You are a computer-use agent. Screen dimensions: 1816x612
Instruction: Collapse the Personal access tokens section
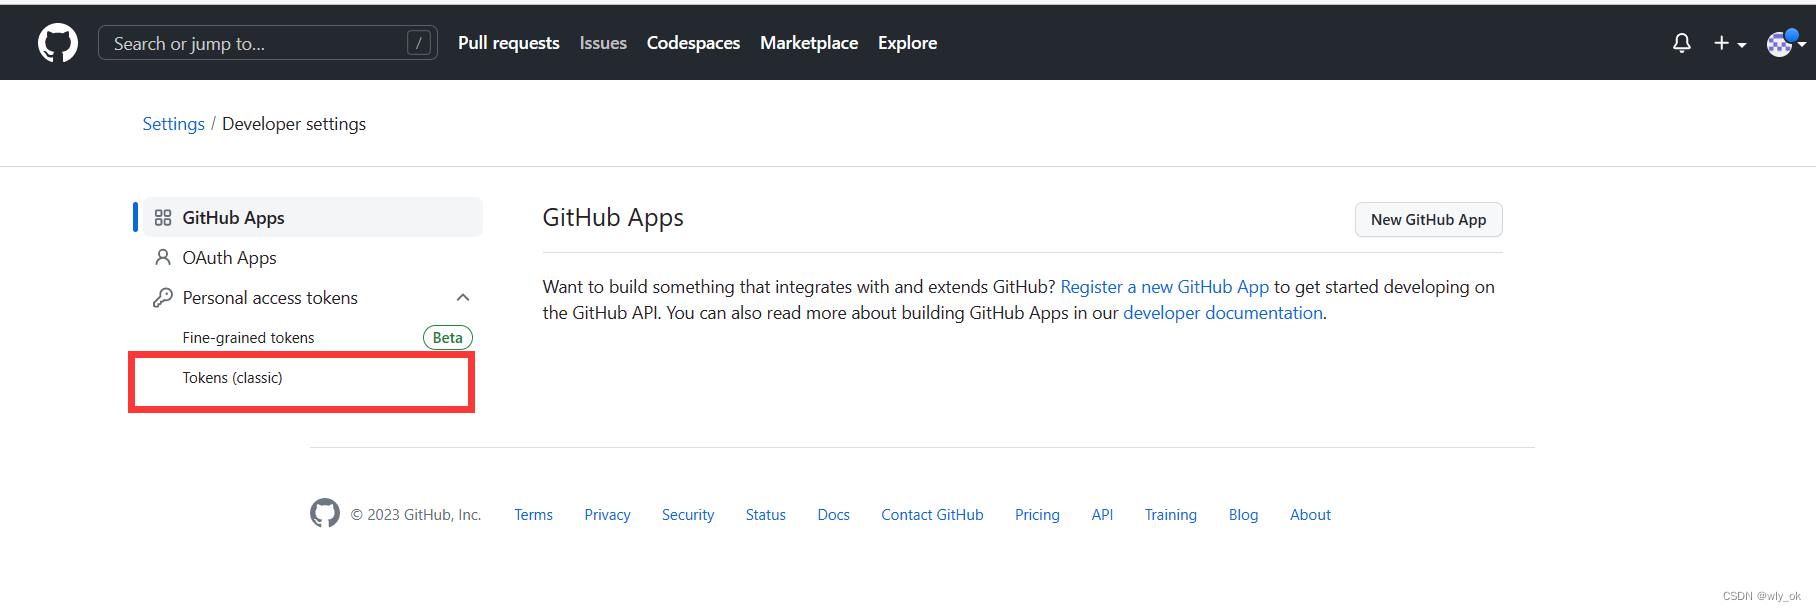pos(463,297)
